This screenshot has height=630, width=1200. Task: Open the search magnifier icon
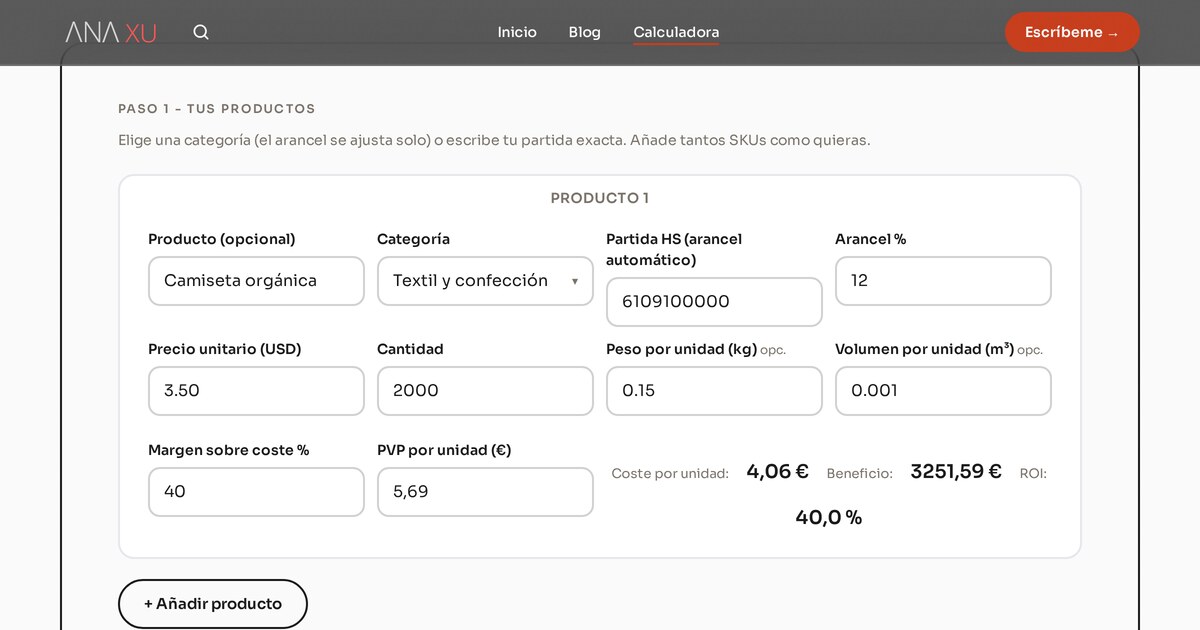click(x=201, y=32)
